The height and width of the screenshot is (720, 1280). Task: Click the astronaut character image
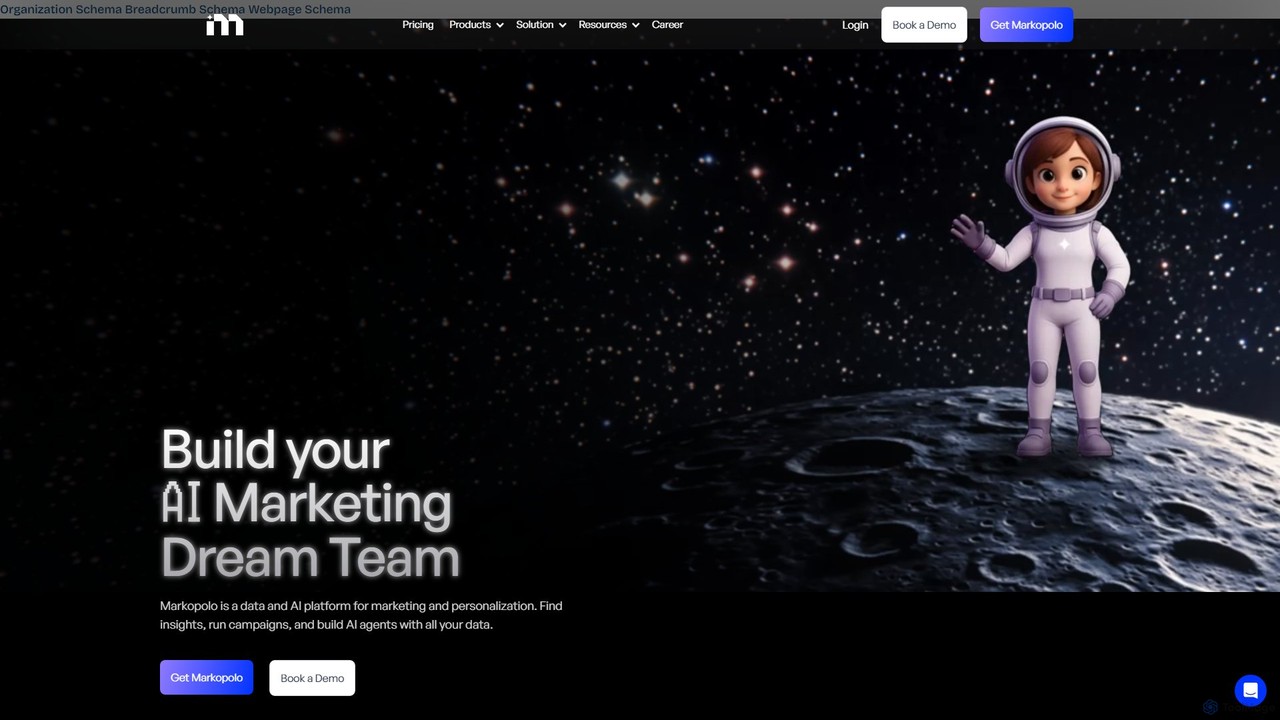(x=1043, y=288)
